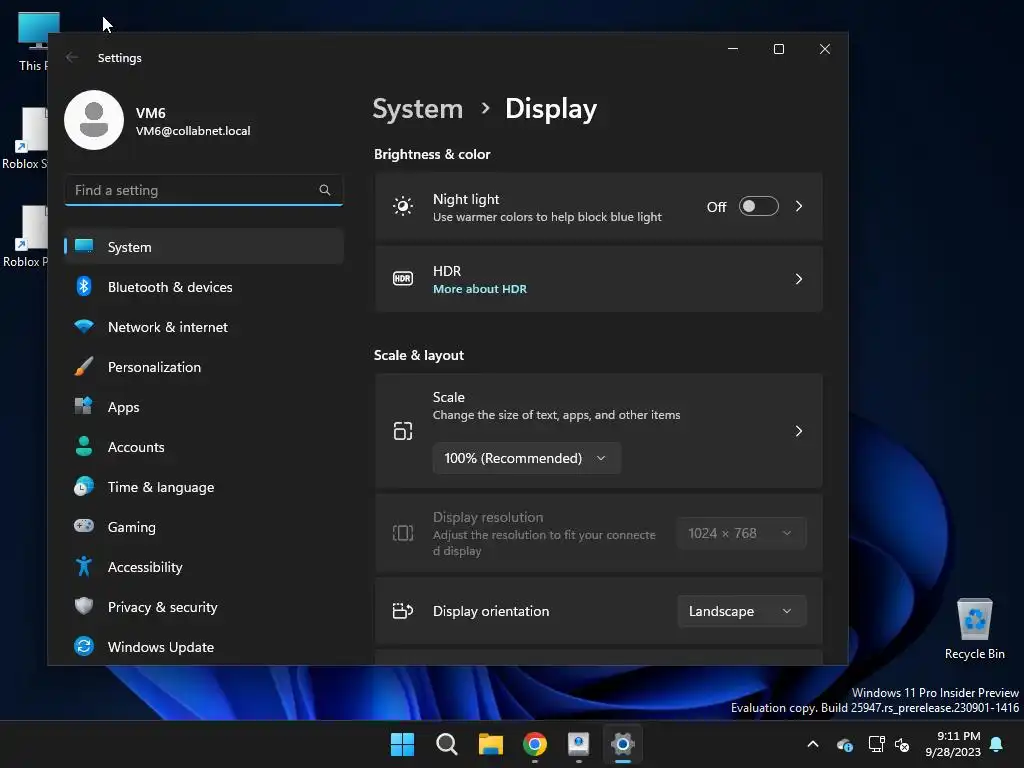Launch Google Chrome from the taskbar
This screenshot has width=1024, height=768.
[535, 744]
